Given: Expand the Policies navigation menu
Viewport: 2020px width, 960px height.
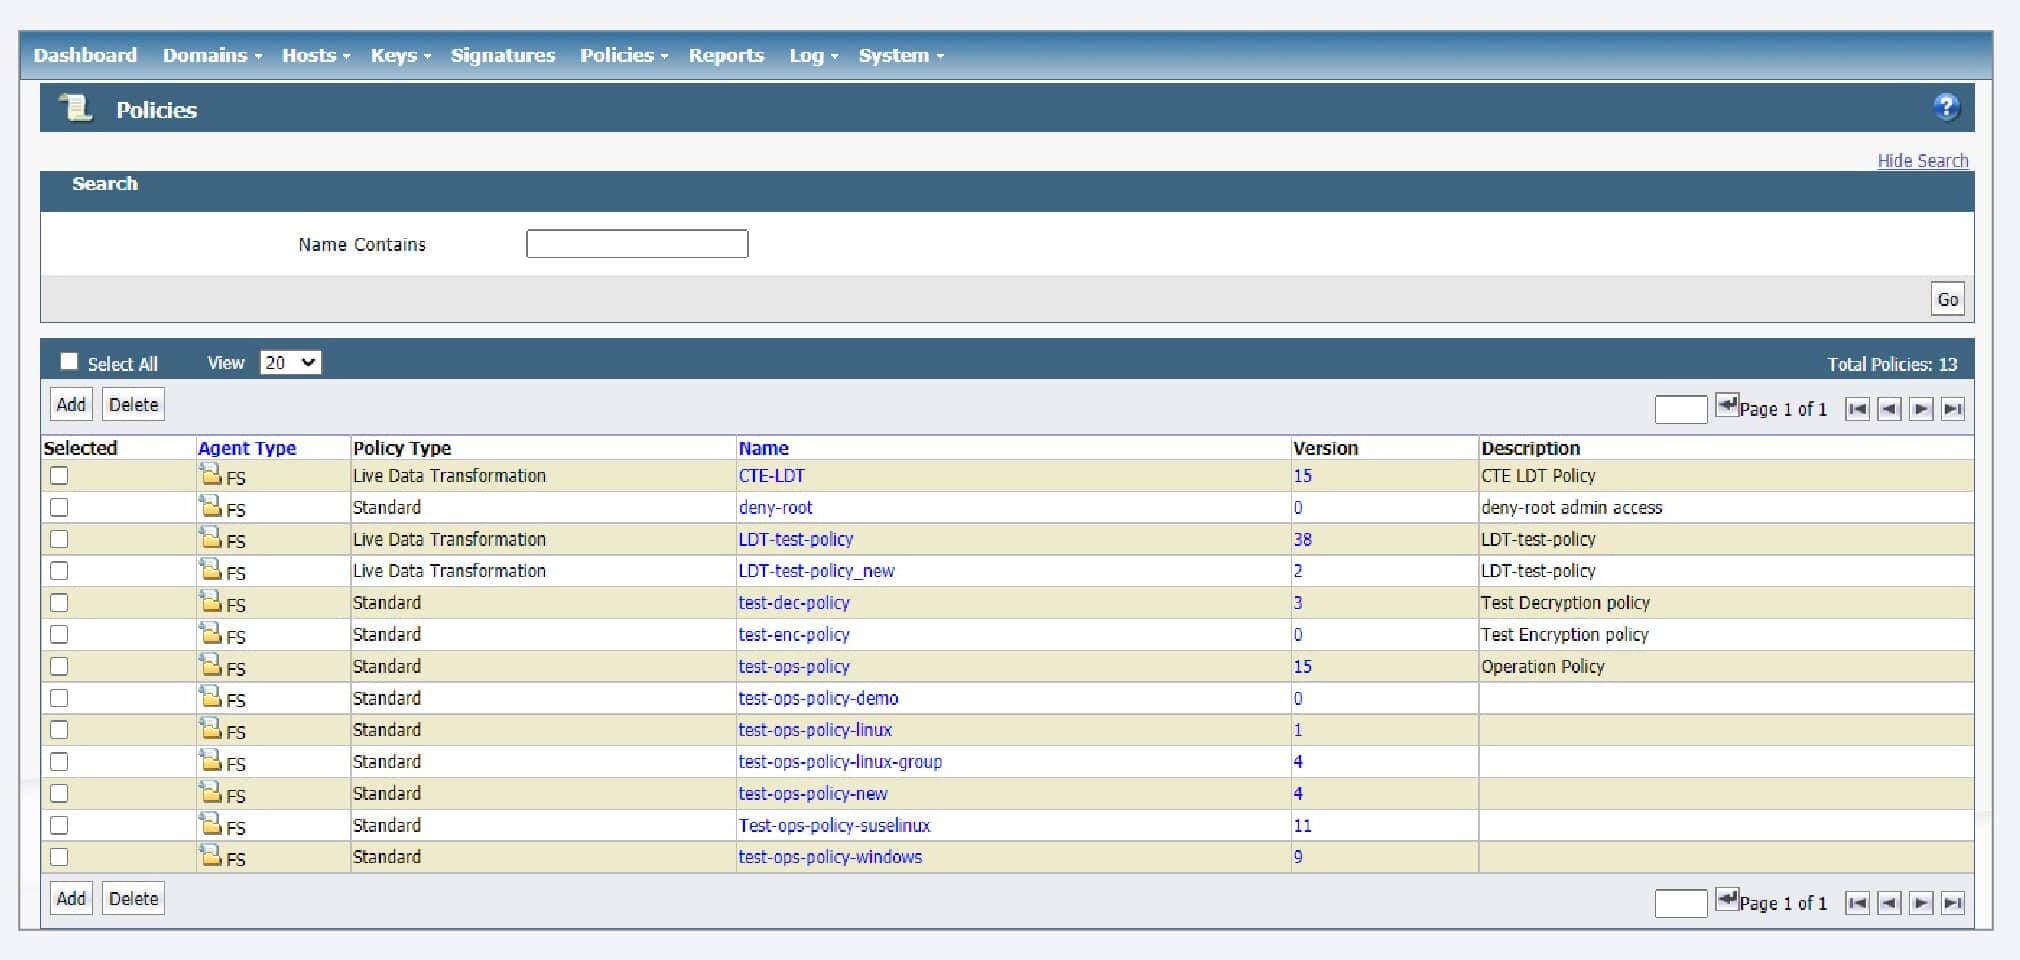Looking at the screenshot, I should (623, 55).
